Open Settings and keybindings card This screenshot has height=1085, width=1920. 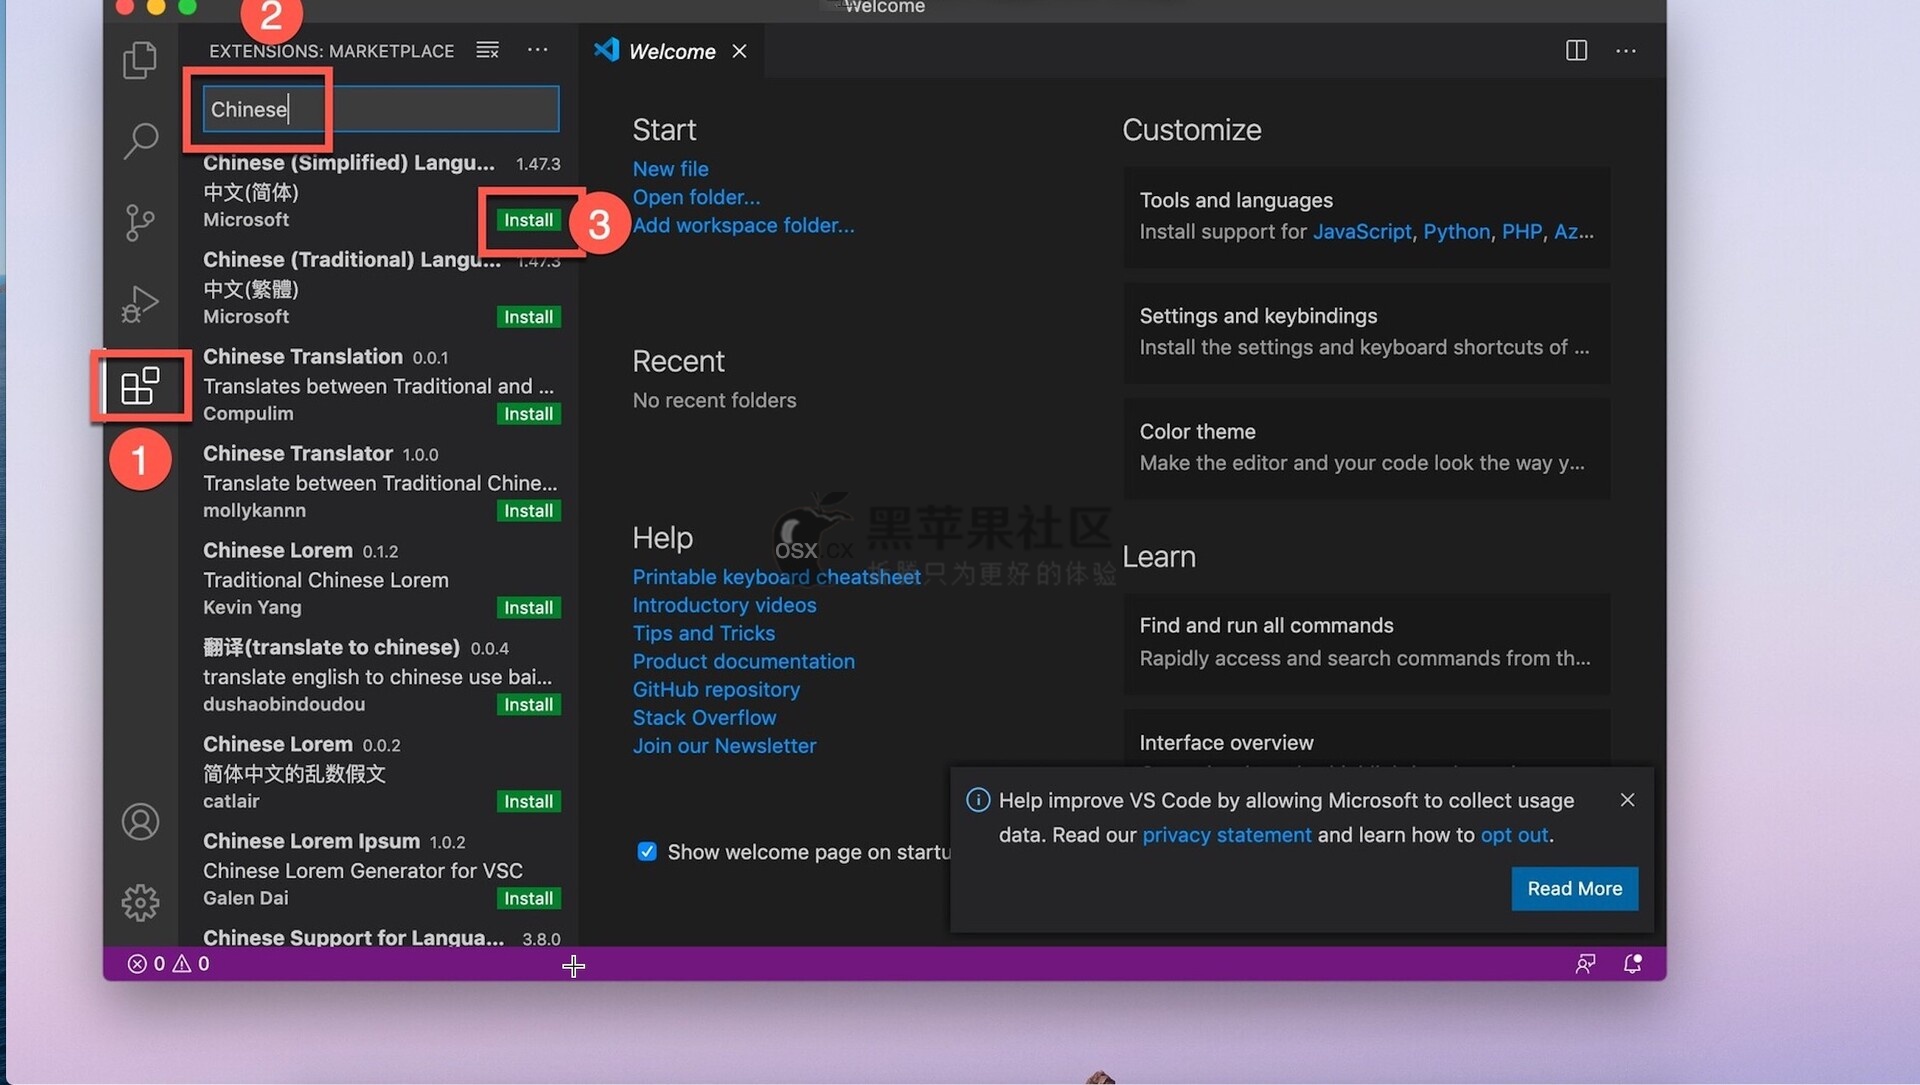click(x=1366, y=332)
